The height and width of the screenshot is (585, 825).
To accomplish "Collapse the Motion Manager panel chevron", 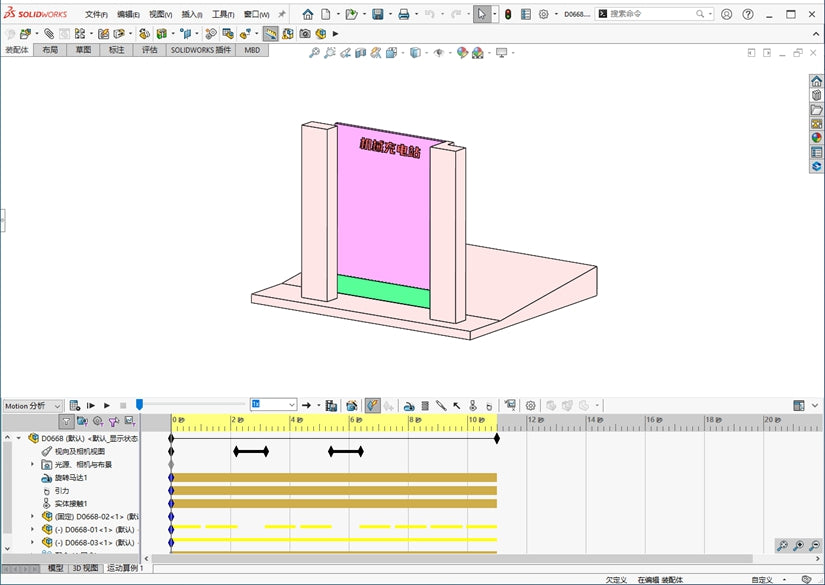I will click(815, 405).
